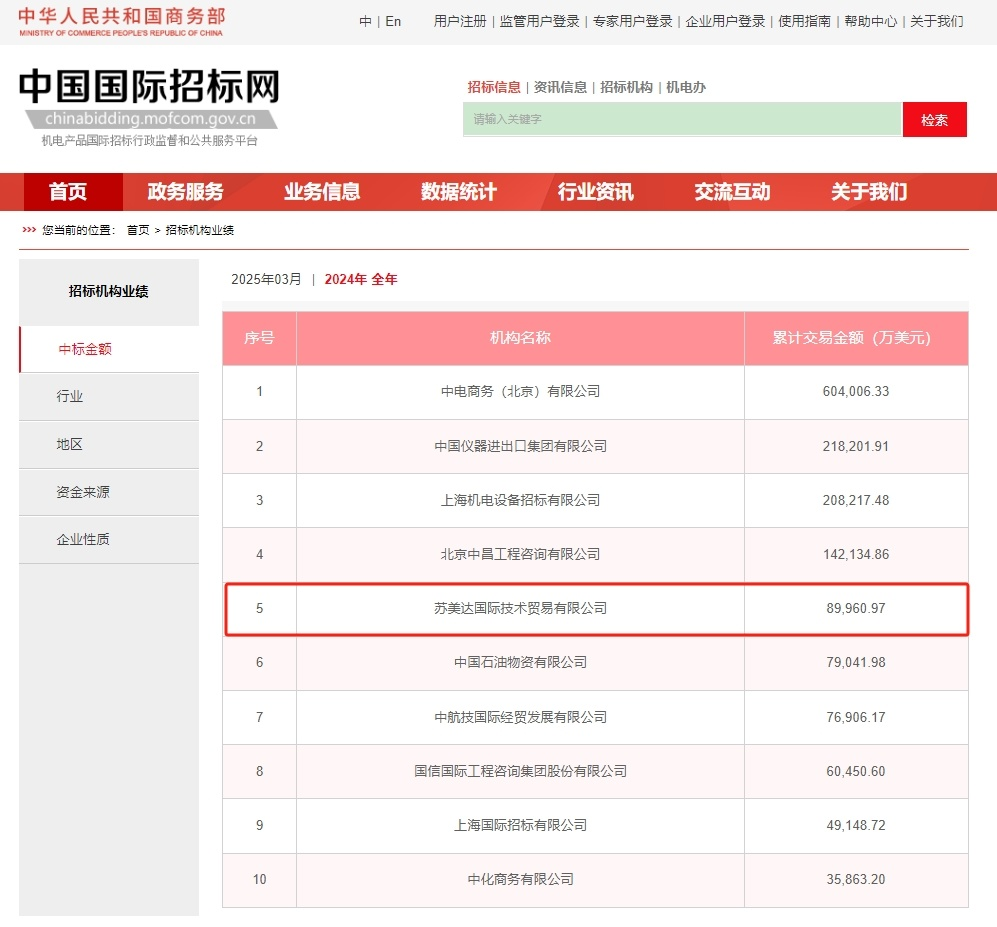The height and width of the screenshot is (927, 997).
Task: Click 国信国际工程咨询集团股份有限公司 row name
Action: pyautogui.click(x=520, y=771)
